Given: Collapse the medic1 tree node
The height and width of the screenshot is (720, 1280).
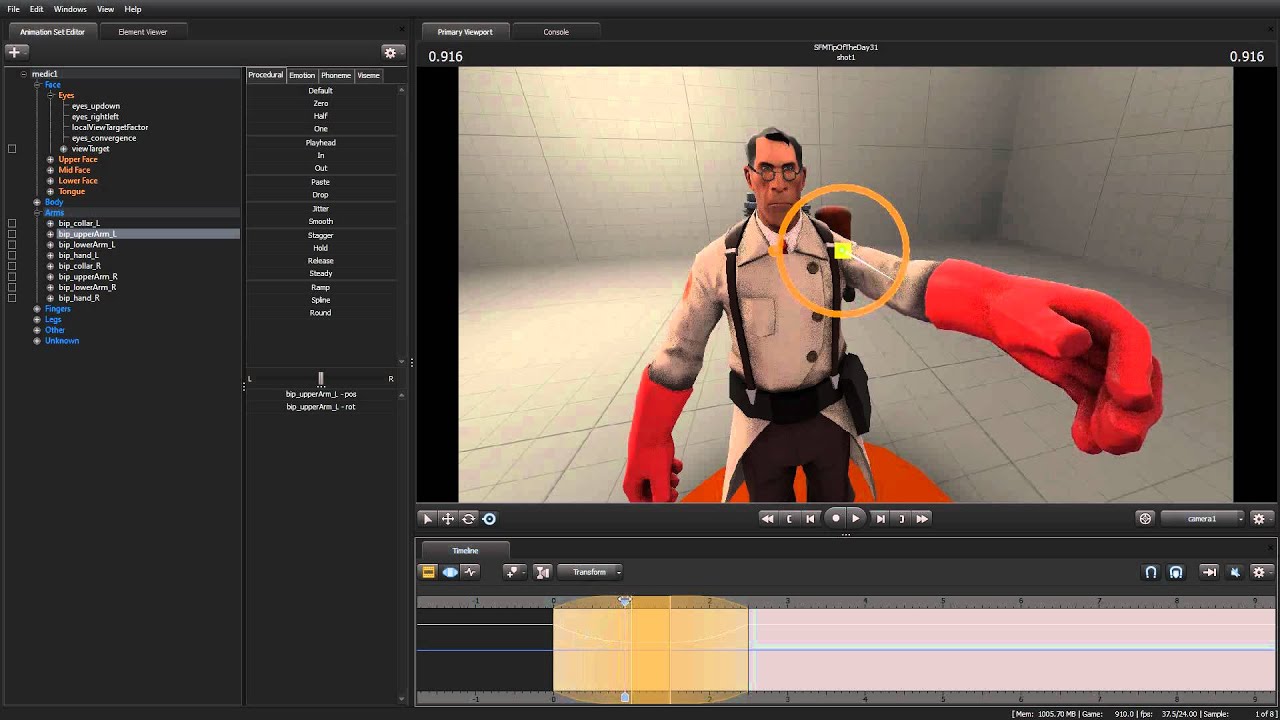Looking at the screenshot, I should 23,74.
